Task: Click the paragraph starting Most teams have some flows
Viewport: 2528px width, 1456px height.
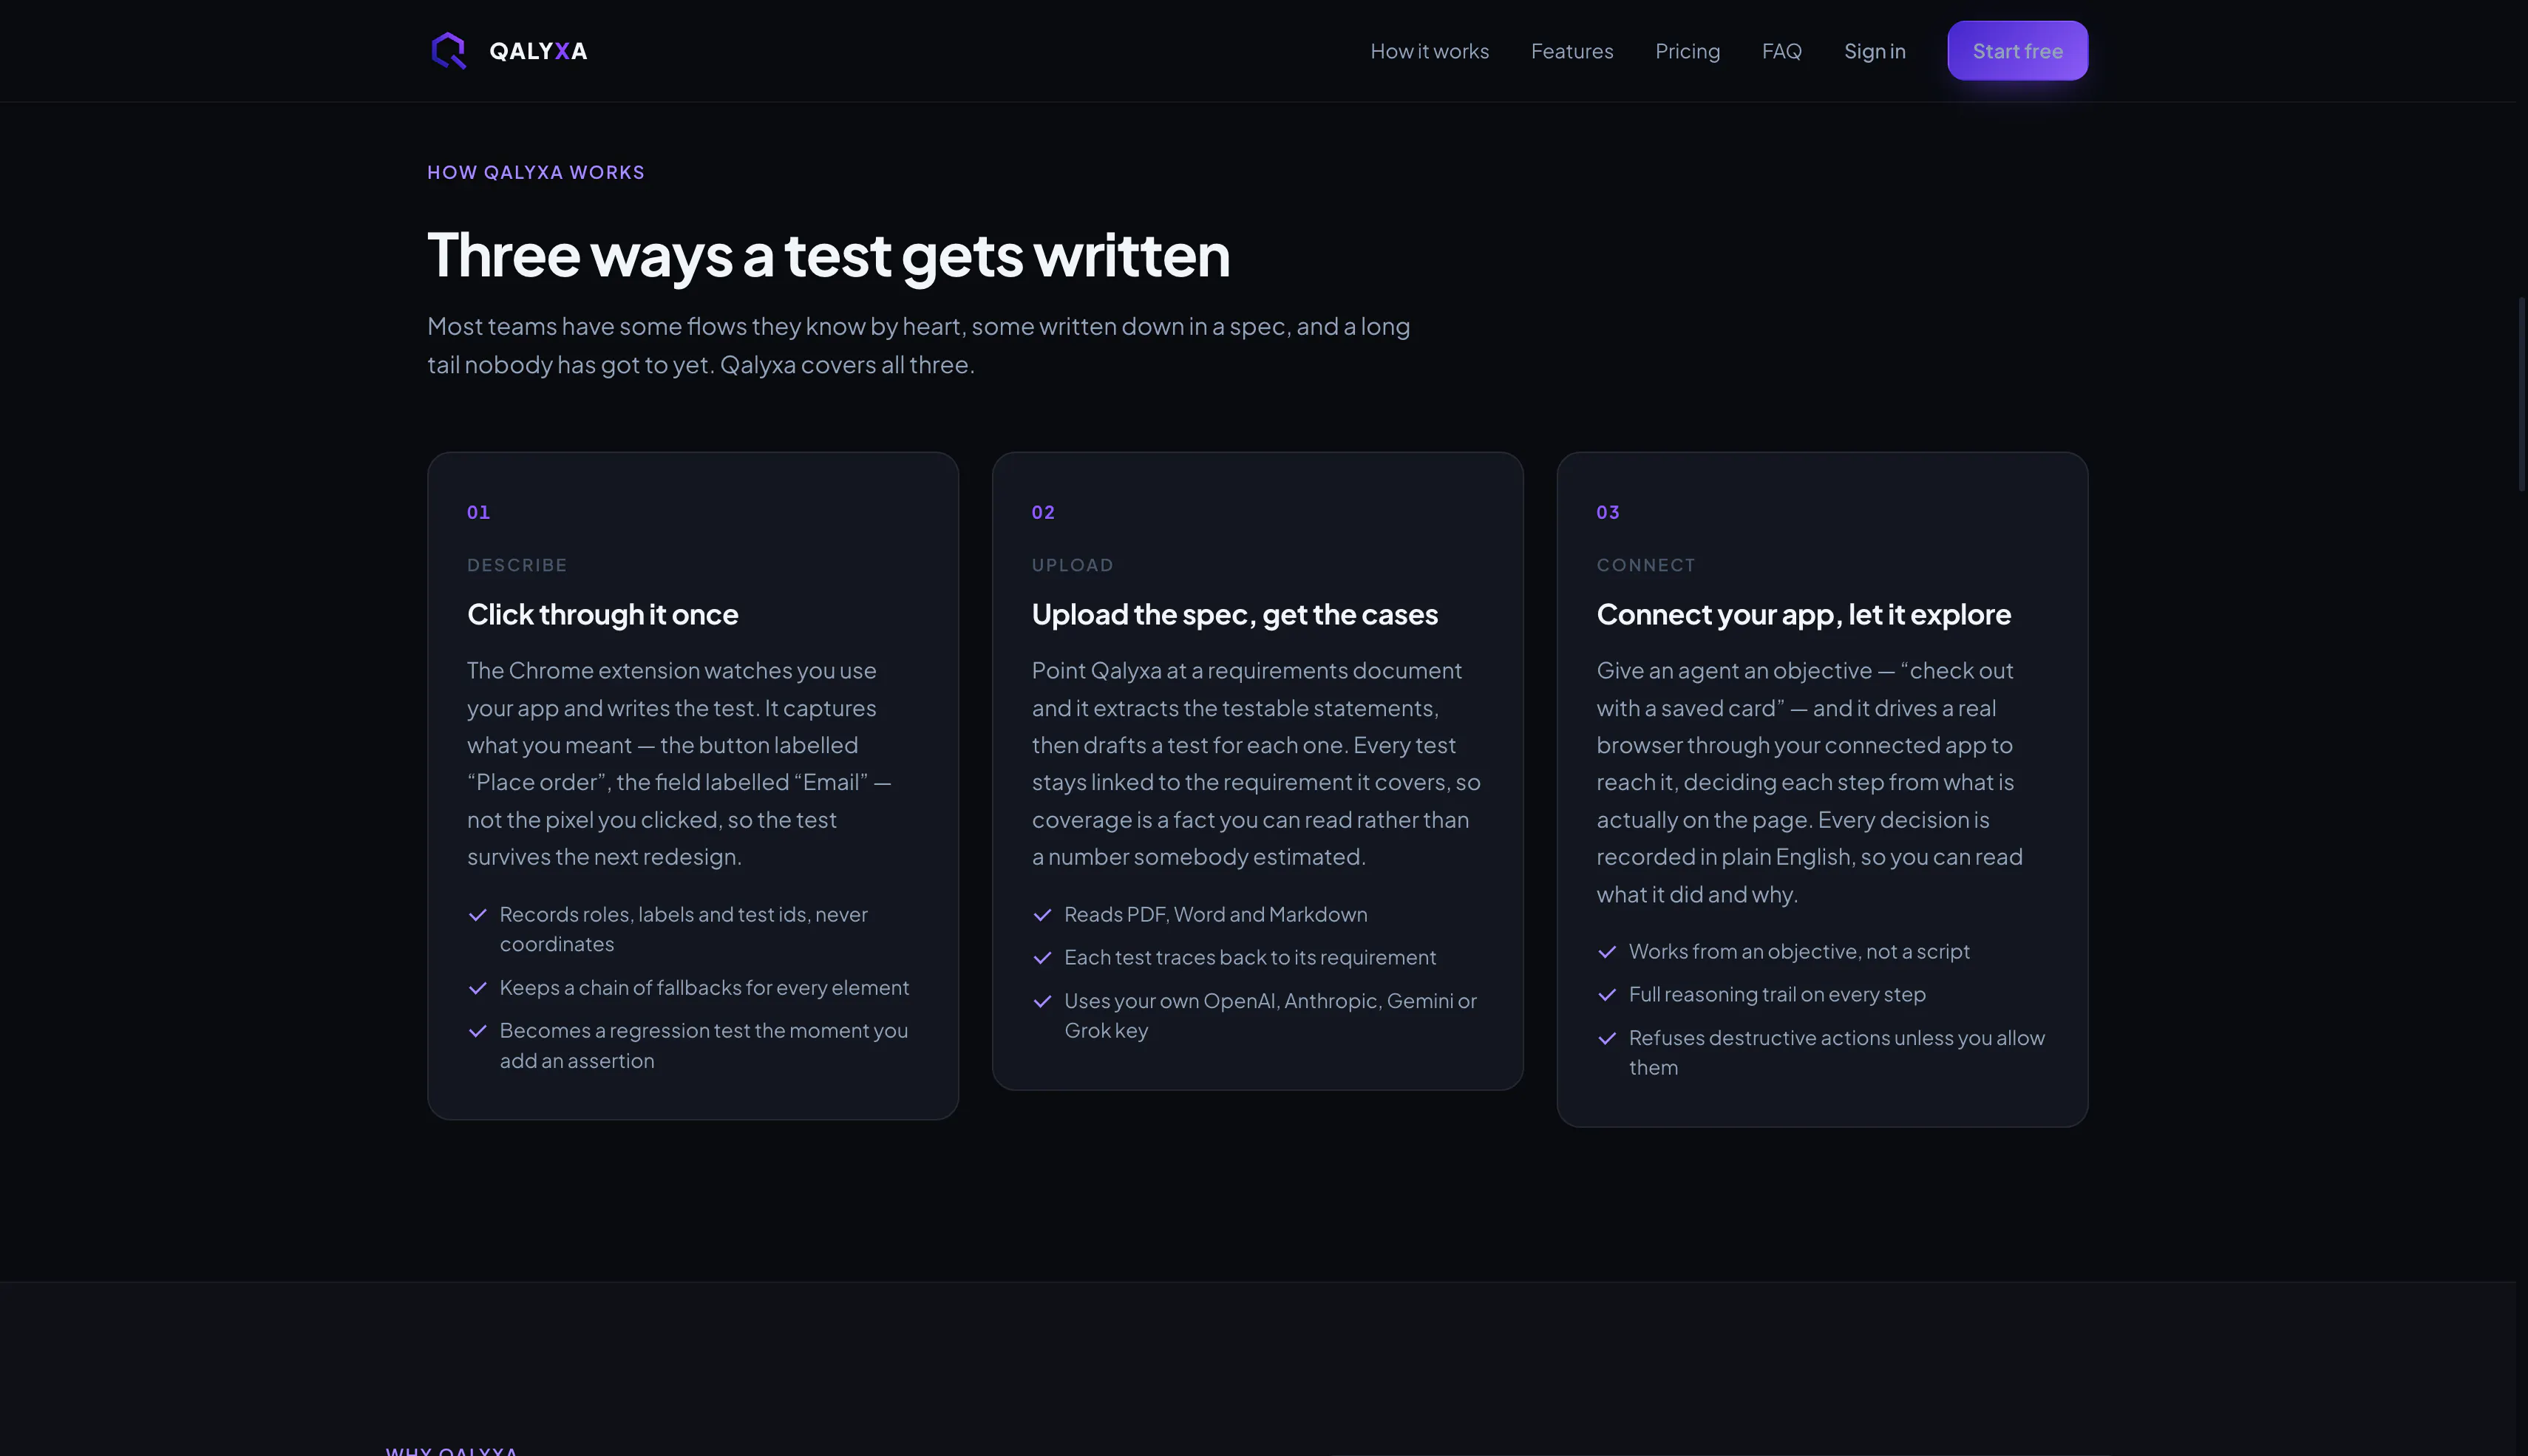Action: (x=919, y=346)
